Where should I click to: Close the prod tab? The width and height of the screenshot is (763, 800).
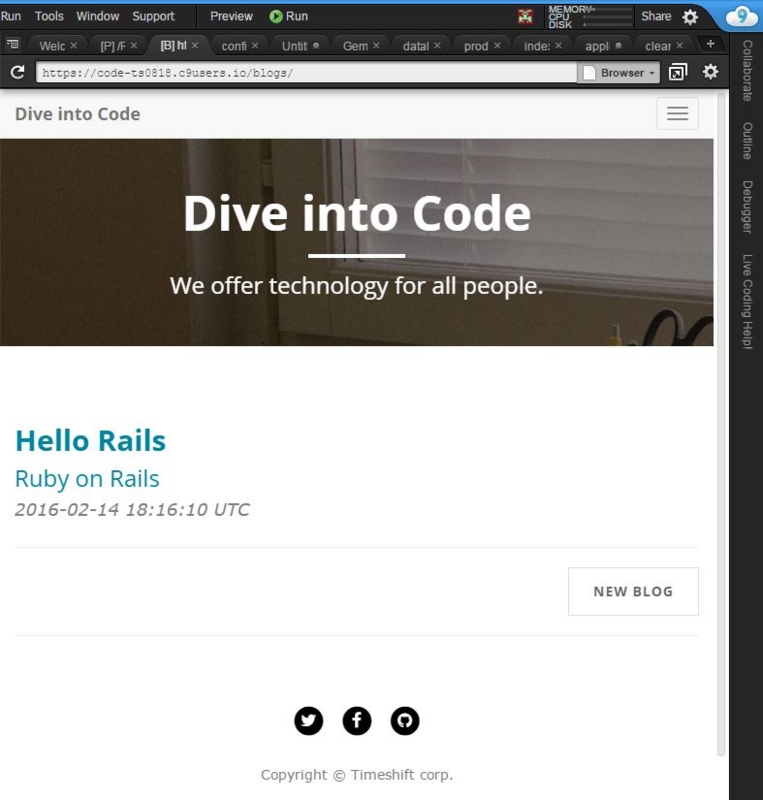(x=497, y=45)
